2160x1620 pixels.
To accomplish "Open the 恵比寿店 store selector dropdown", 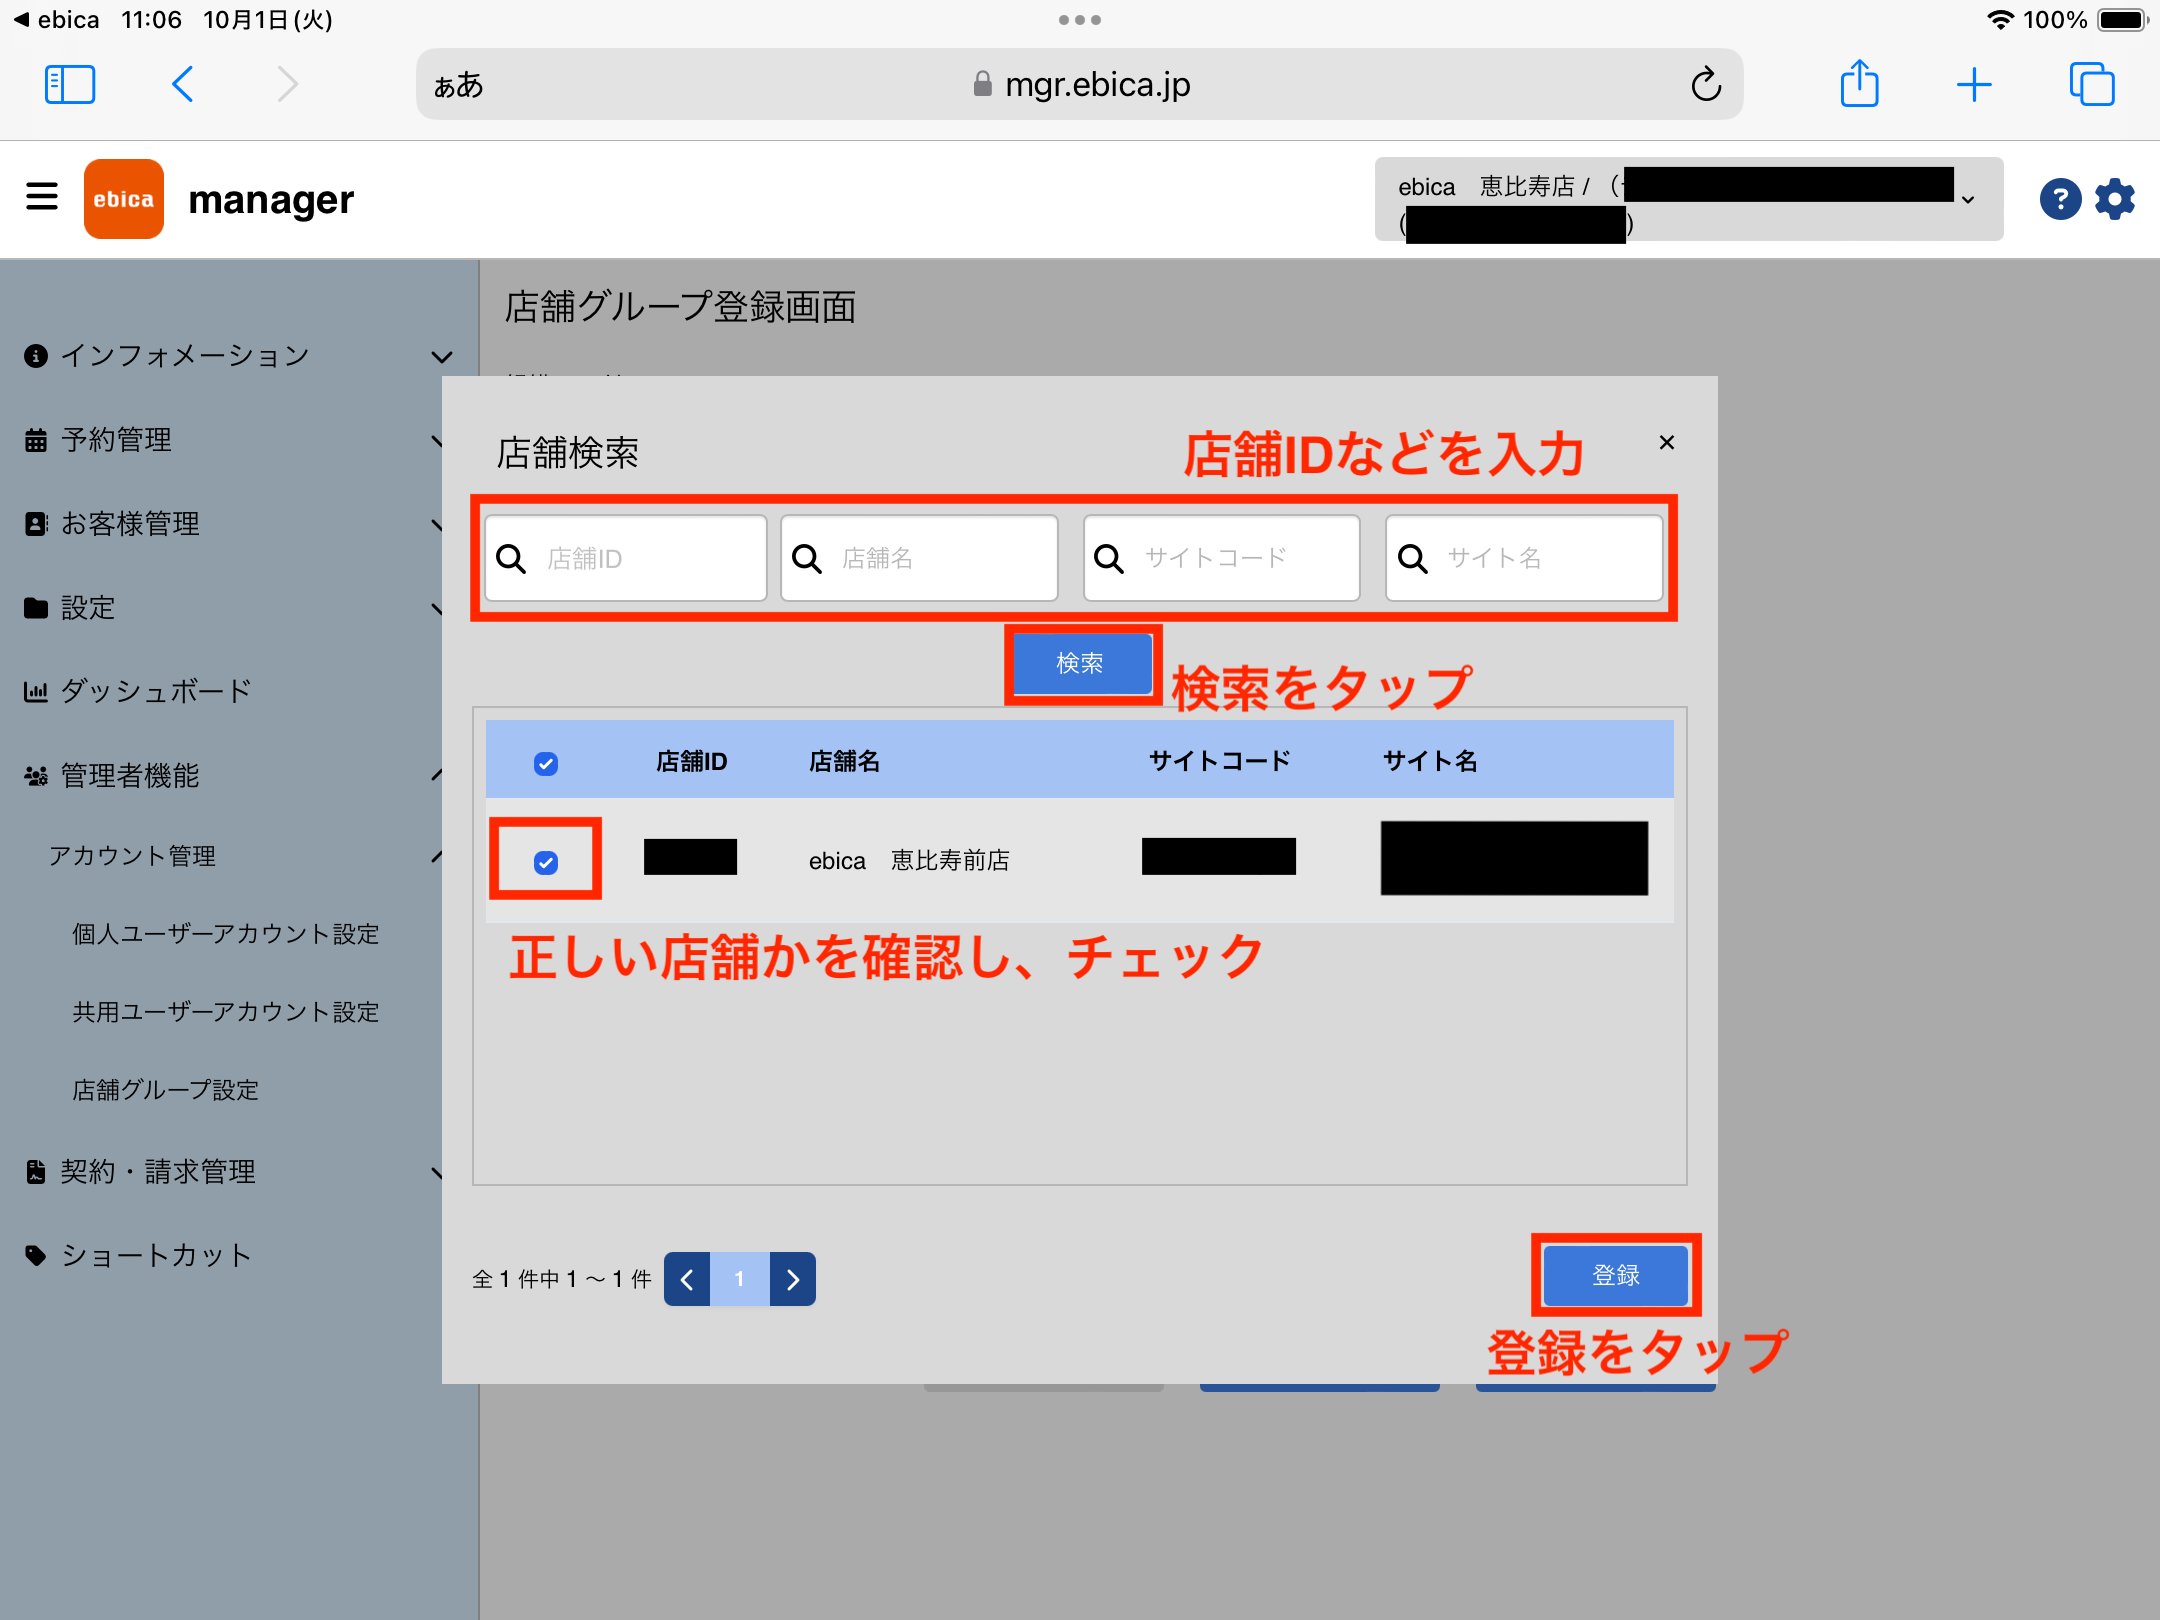I will pos(1689,199).
